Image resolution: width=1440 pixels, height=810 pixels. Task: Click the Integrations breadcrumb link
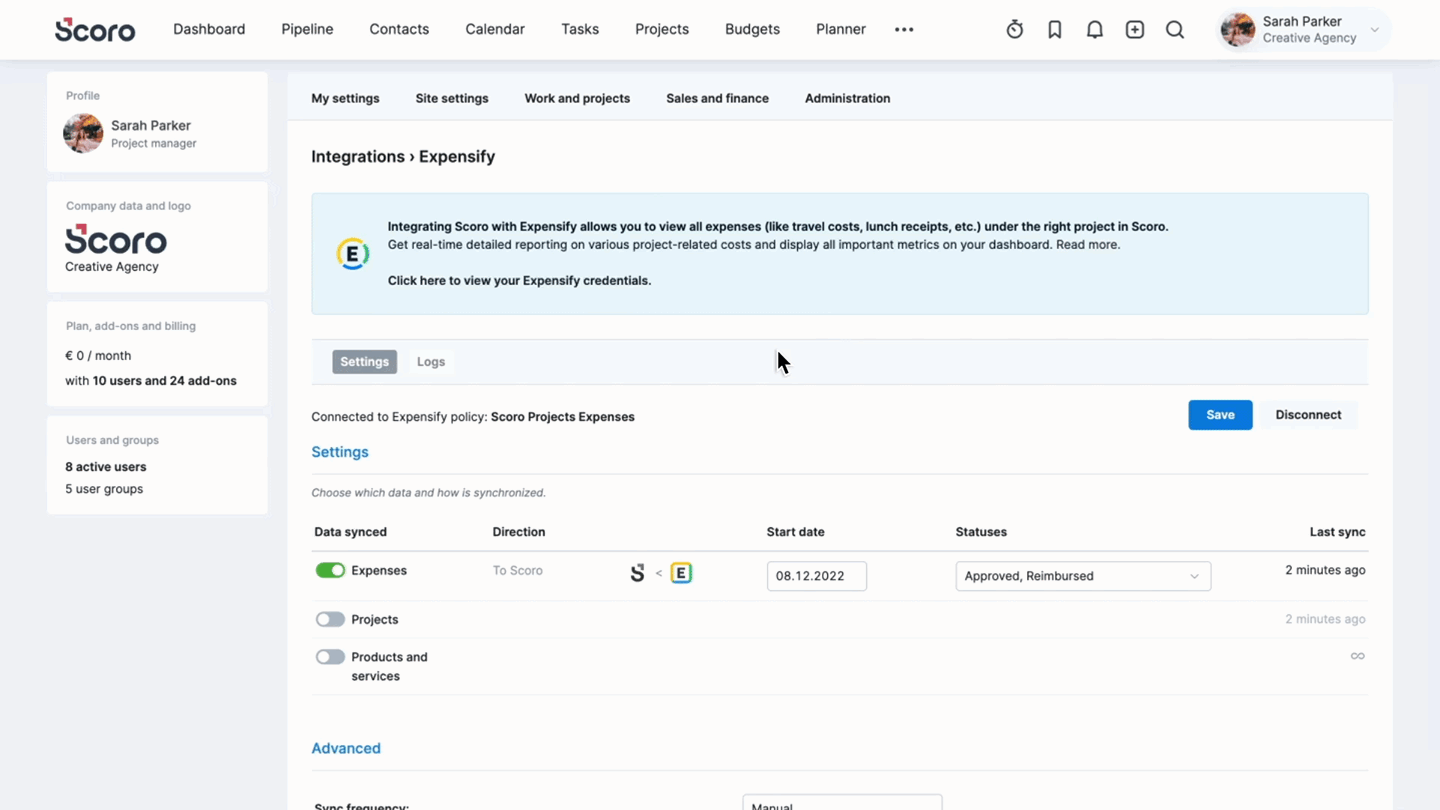click(358, 157)
